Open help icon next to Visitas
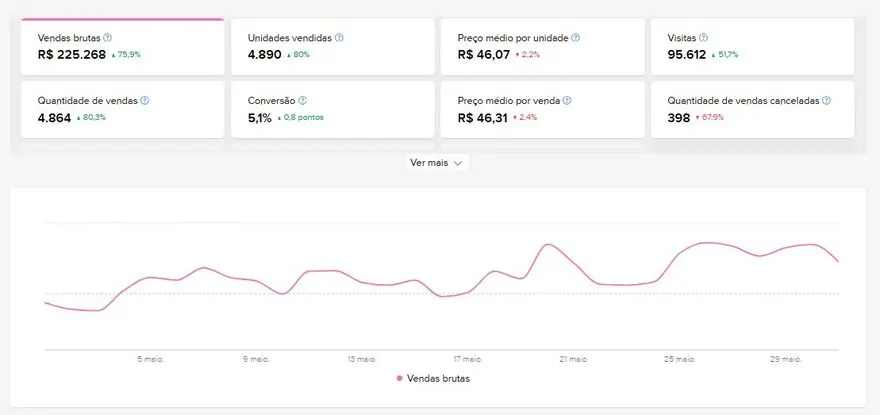The image size is (880, 415). tap(703, 38)
